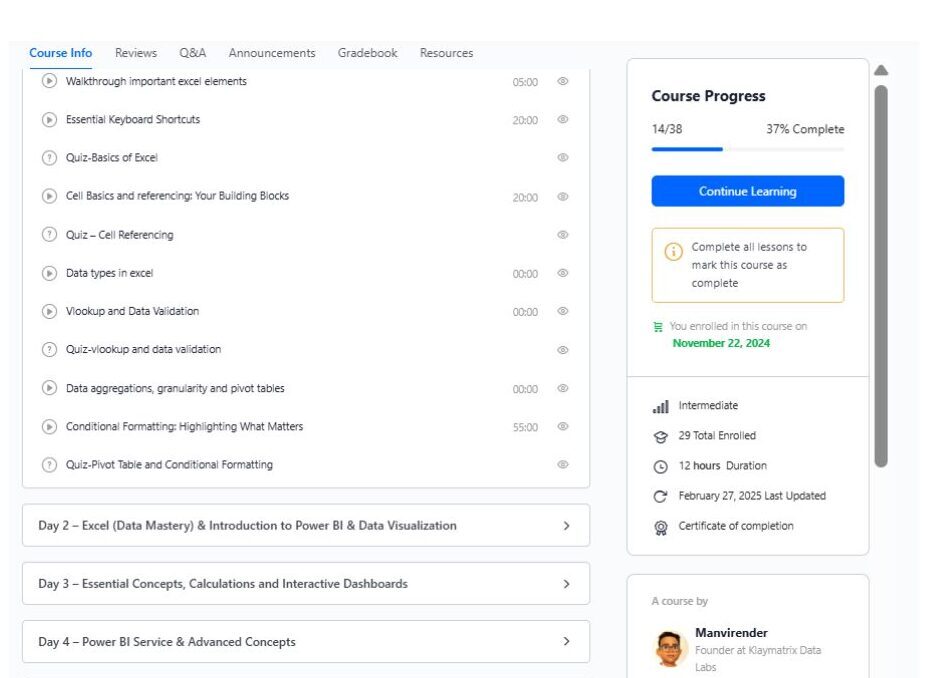Viewport: 938px width, 678px height.
Task: Click the certificate badge icon
Action: coord(660,528)
